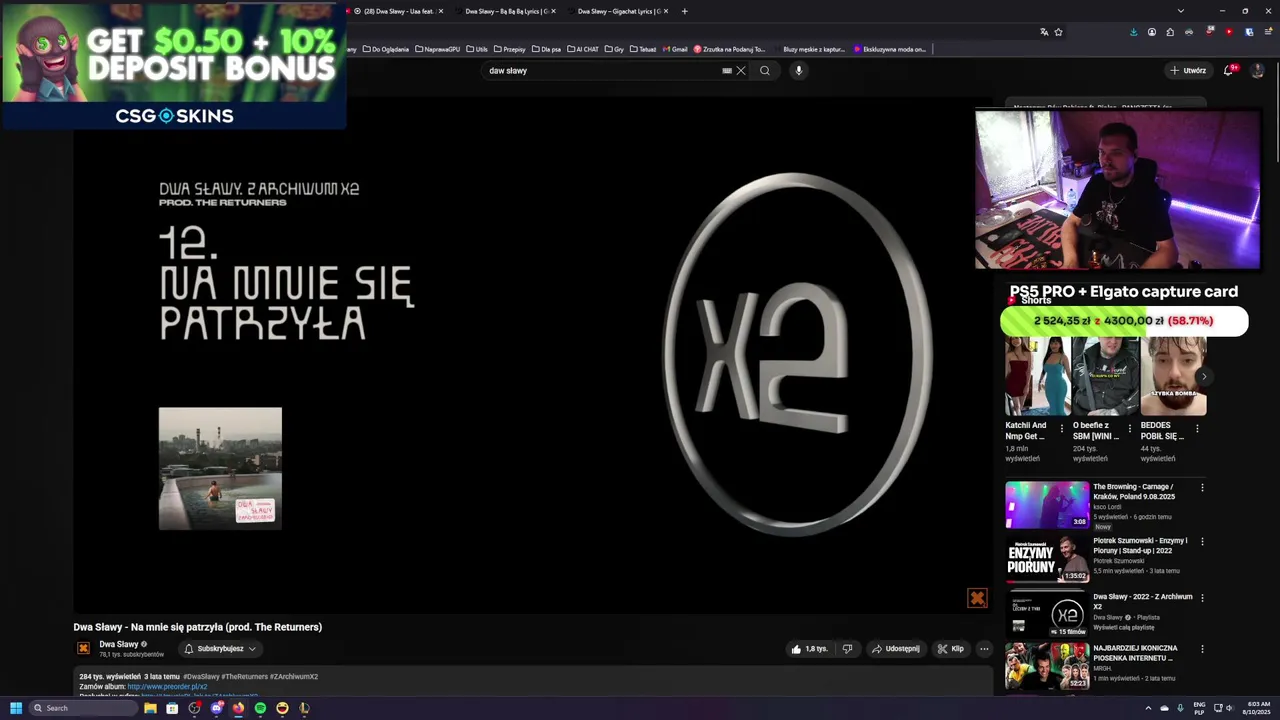Open the account avatar menu
Image resolution: width=1280 pixels, height=720 pixels.
pyautogui.click(x=1258, y=70)
